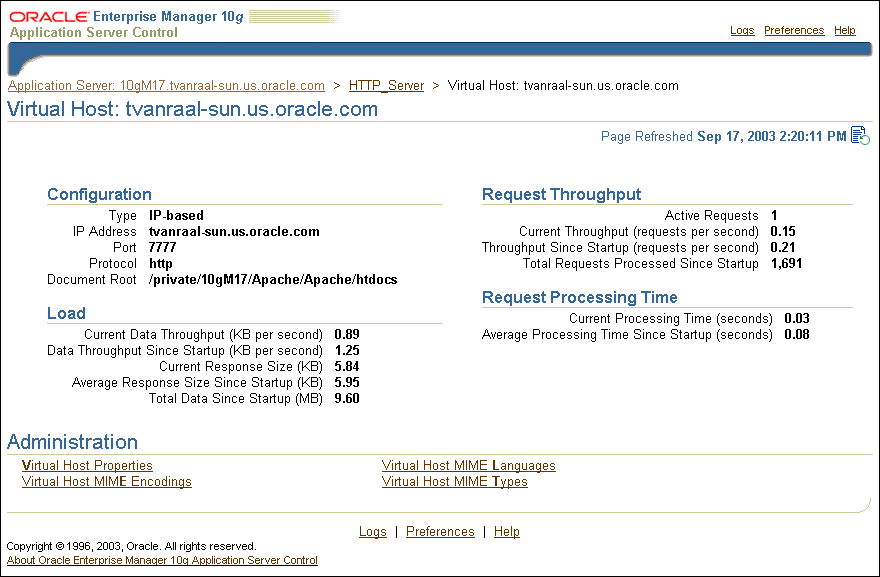
Task: Click the Virtual Host breadcrumb current-page text
Action: [563, 85]
